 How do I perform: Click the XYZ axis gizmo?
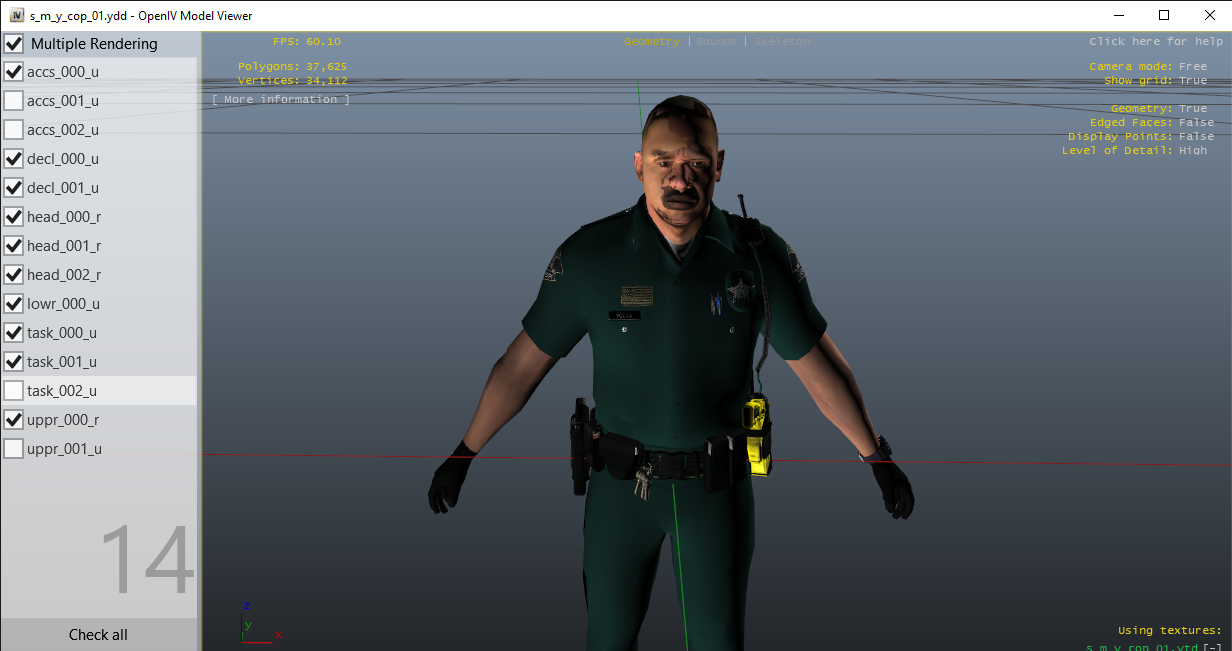257,624
